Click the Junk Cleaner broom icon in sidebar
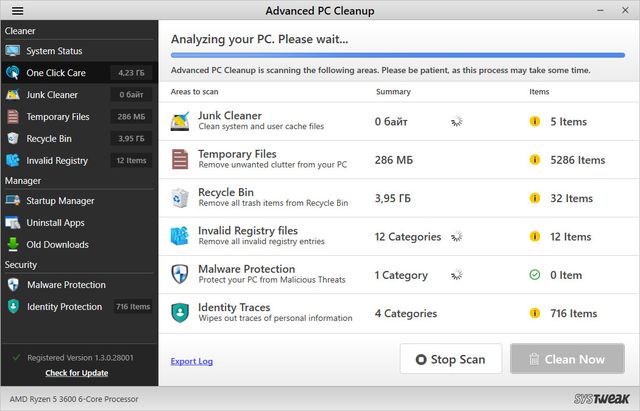 [x=13, y=95]
